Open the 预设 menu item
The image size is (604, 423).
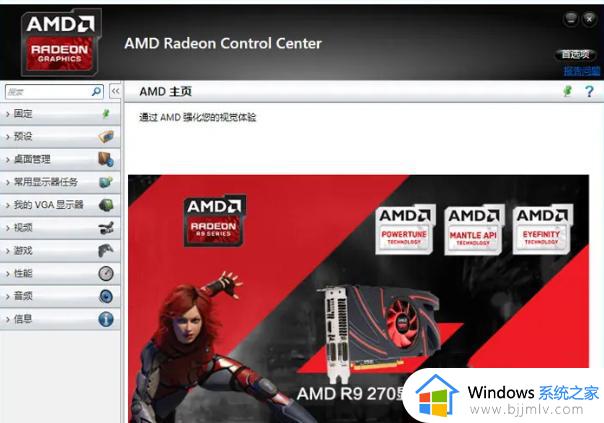[60, 136]
